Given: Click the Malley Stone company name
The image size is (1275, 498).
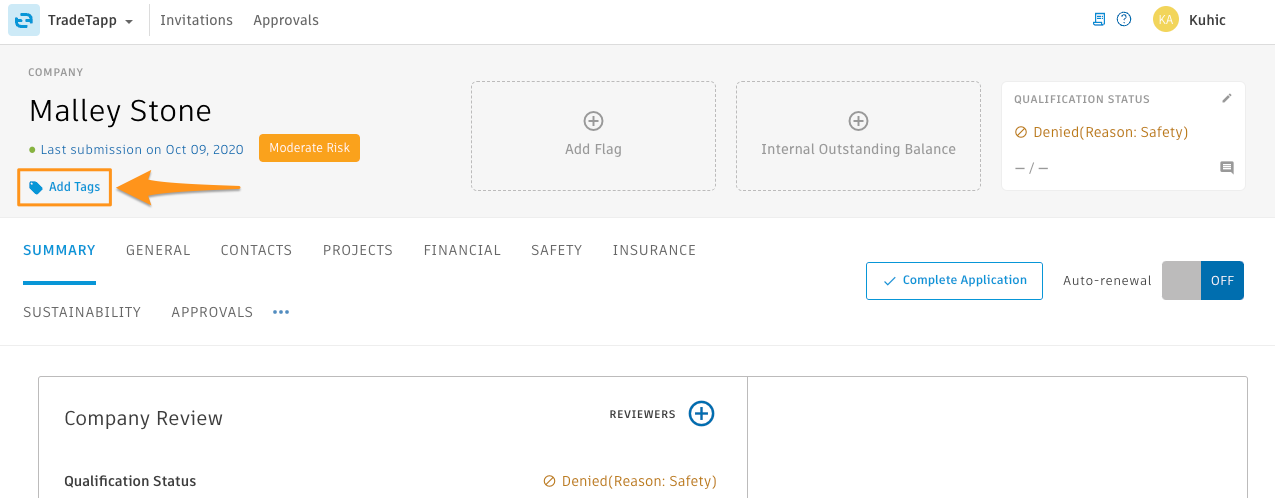Looking at the screenshot, I should (120, 110).
